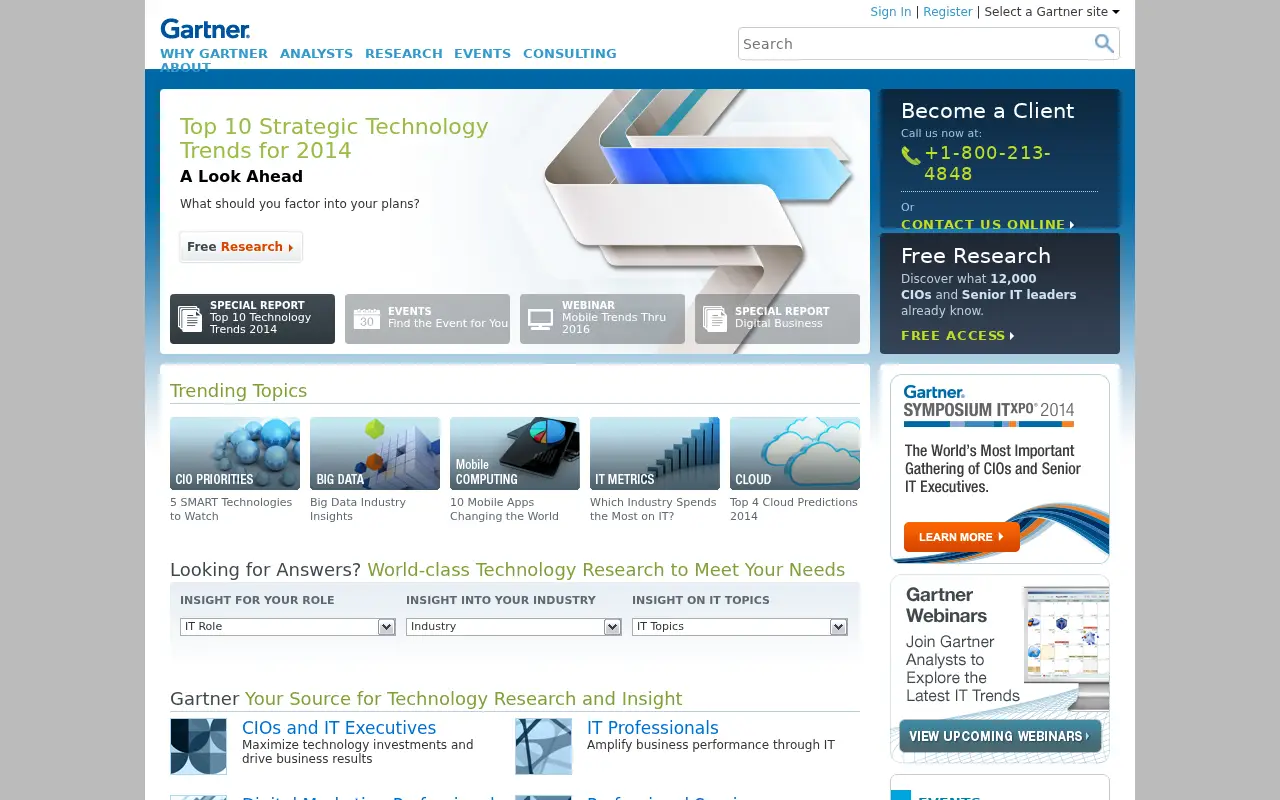Expand the IT Role dropdown
Screen dimensions: 1280x800
pos(288,627)
